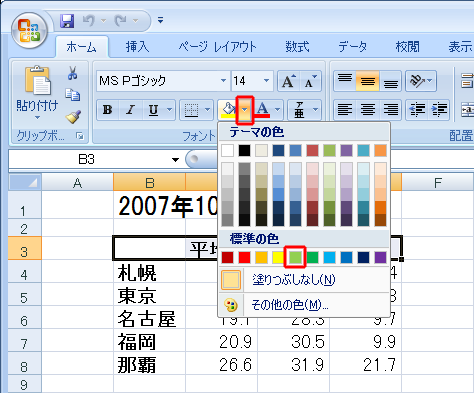The image size is (474, 393).
Task: Open その他の色(M)... more colors
Action: [304, 305]
